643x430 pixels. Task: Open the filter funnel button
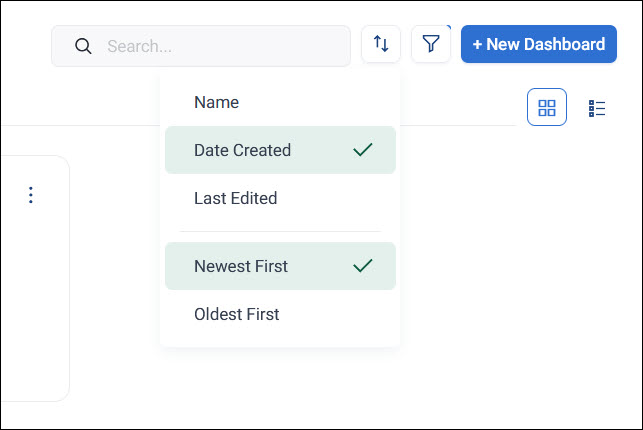click(431, 44)
